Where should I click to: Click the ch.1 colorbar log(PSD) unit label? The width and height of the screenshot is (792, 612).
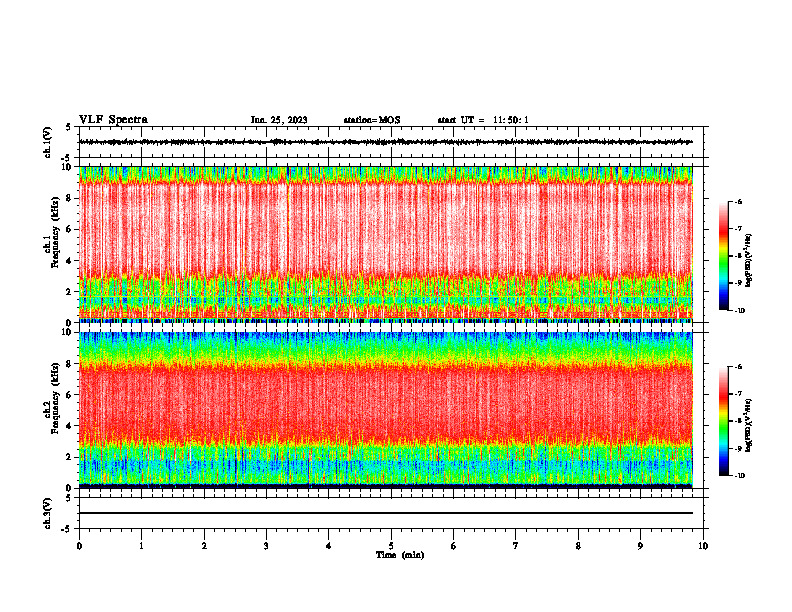point(748,260)
